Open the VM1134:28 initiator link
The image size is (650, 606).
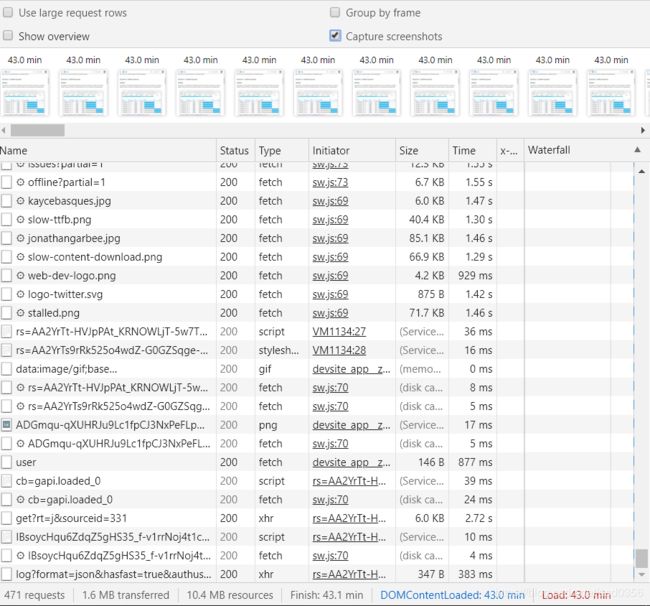[x=339, y=350]
